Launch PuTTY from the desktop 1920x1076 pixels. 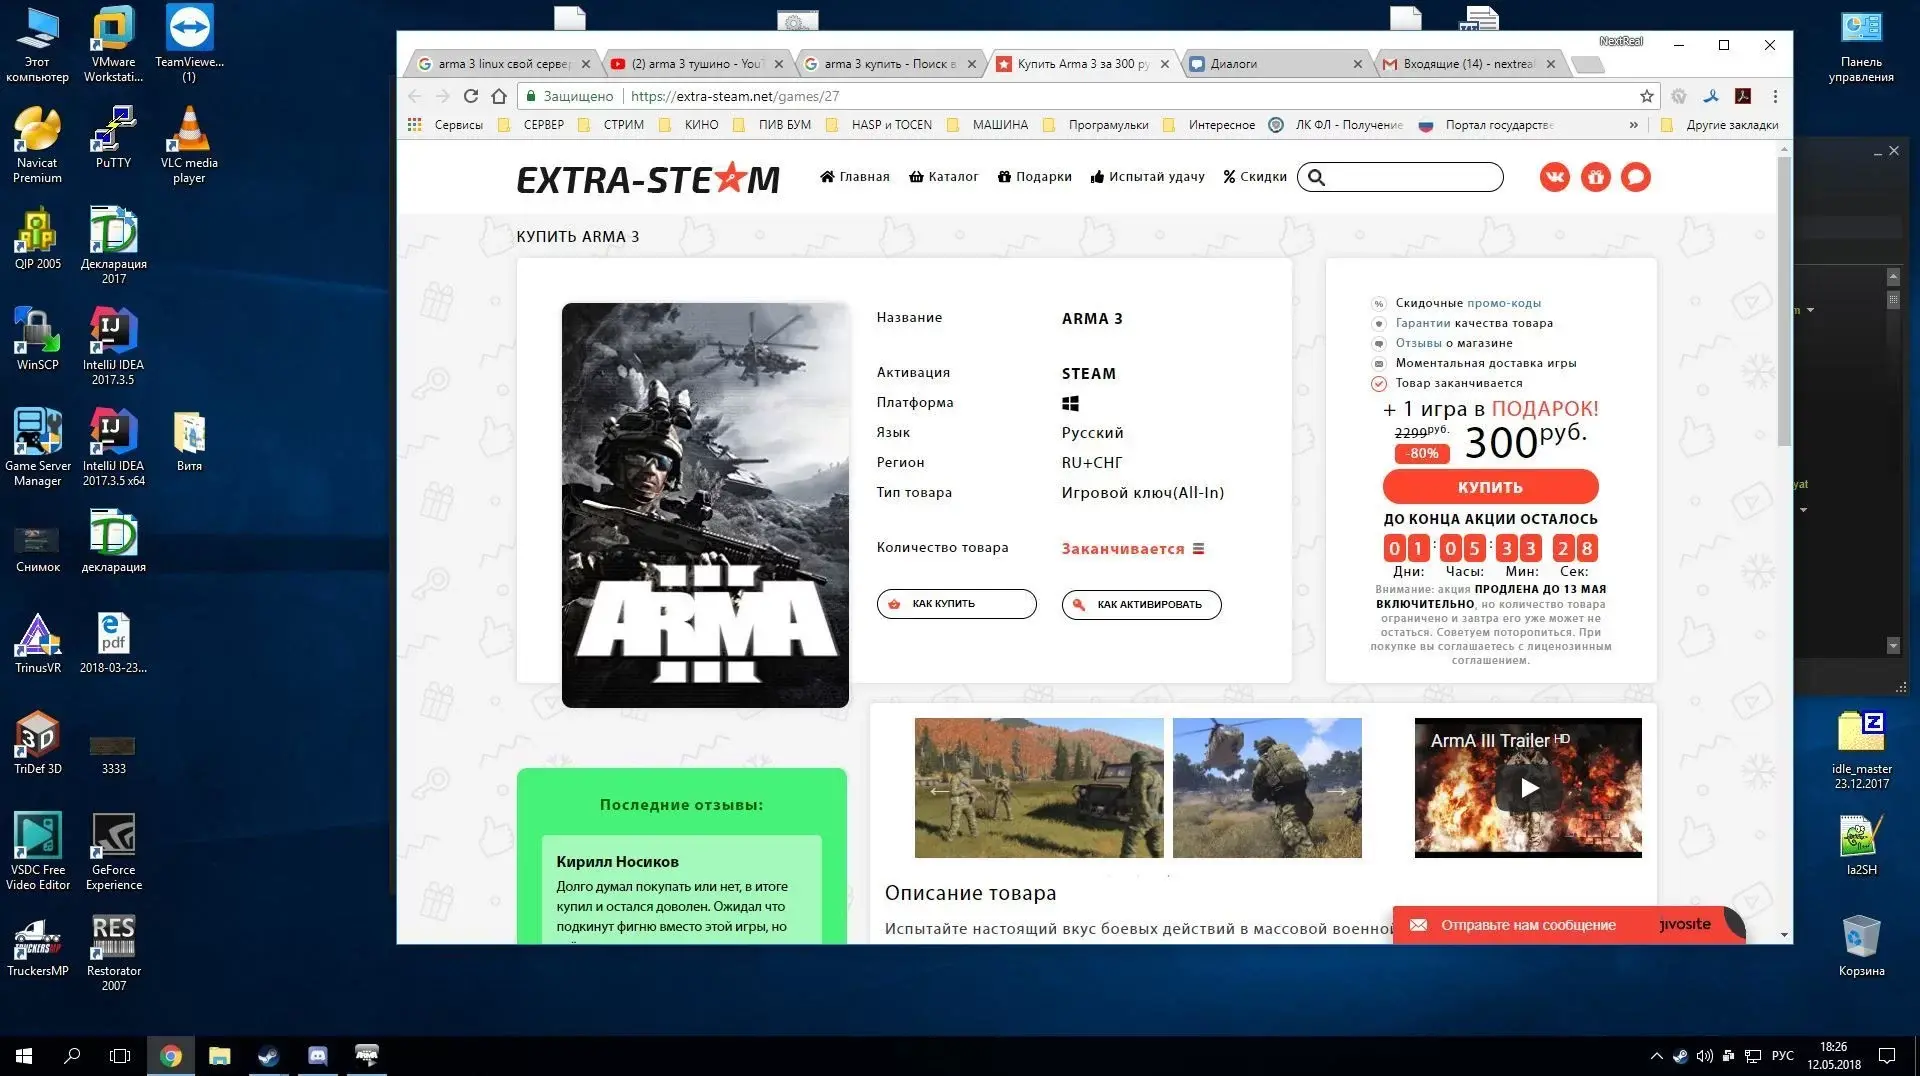tap(113, 138)
